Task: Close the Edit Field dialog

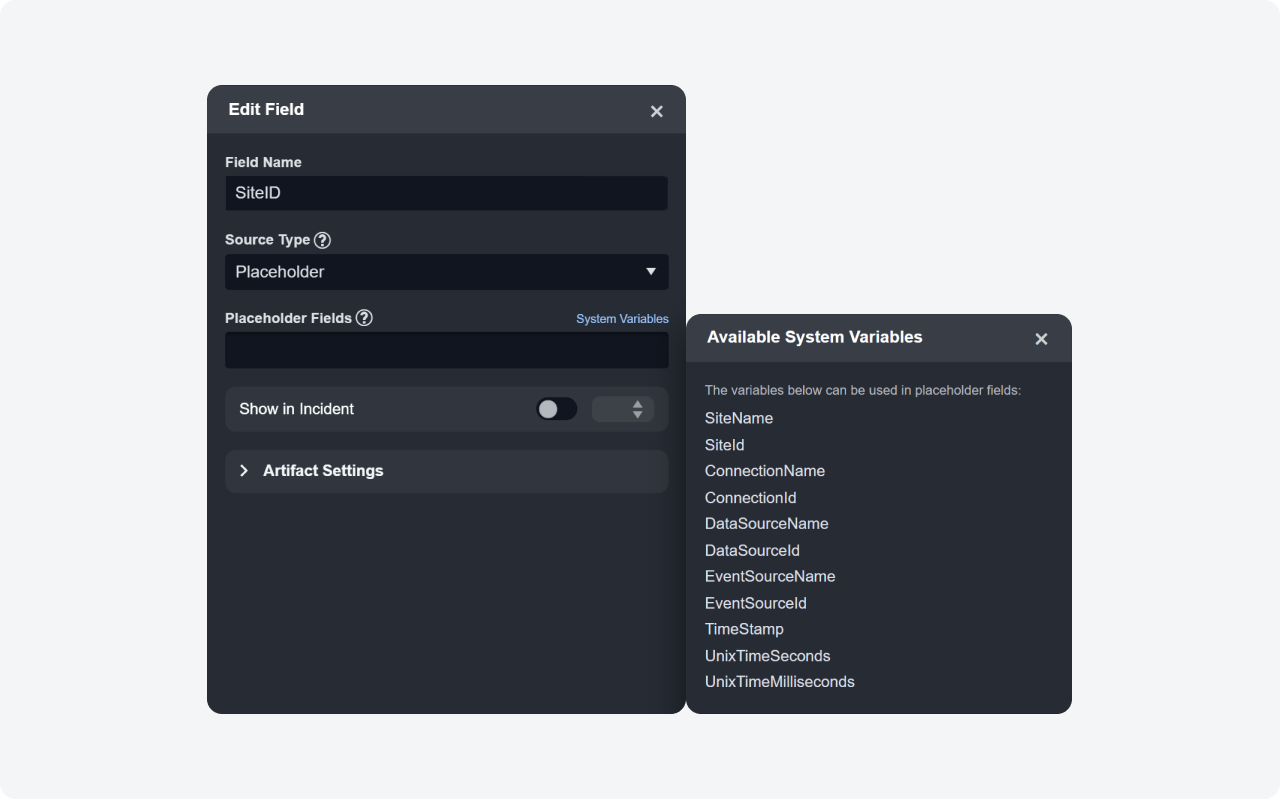Action: click(x=656, y=111)
